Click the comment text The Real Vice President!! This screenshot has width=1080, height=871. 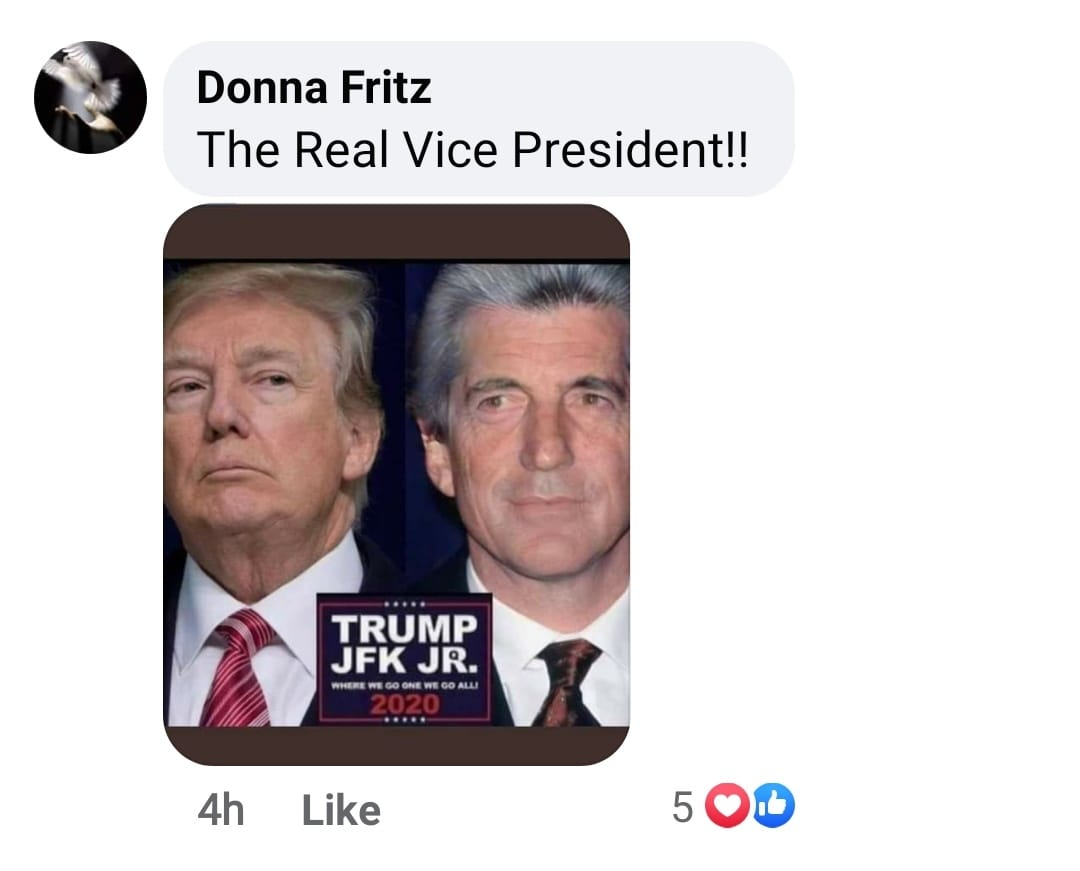tap(472, 149)
